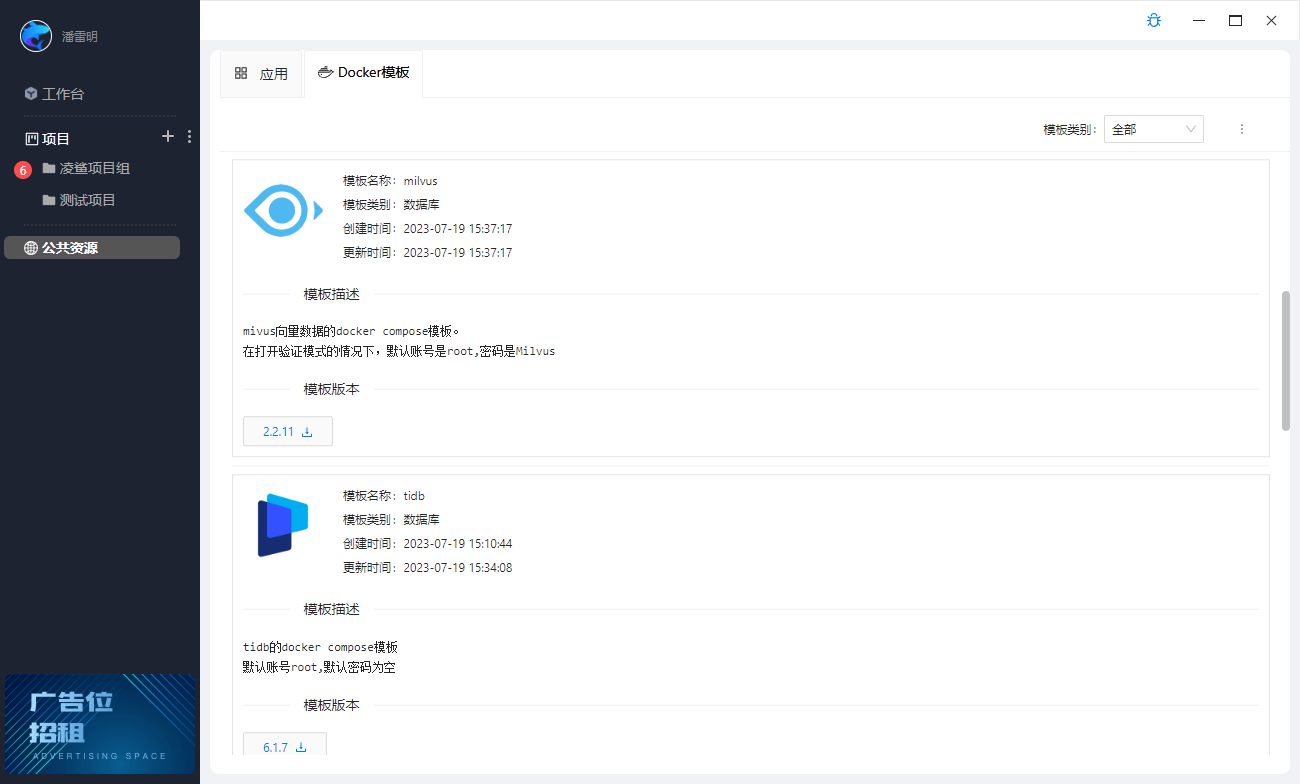Click the red badge showing 6
The width and height of the screenshot is (1300, 784).
click(x=23, y=171)
